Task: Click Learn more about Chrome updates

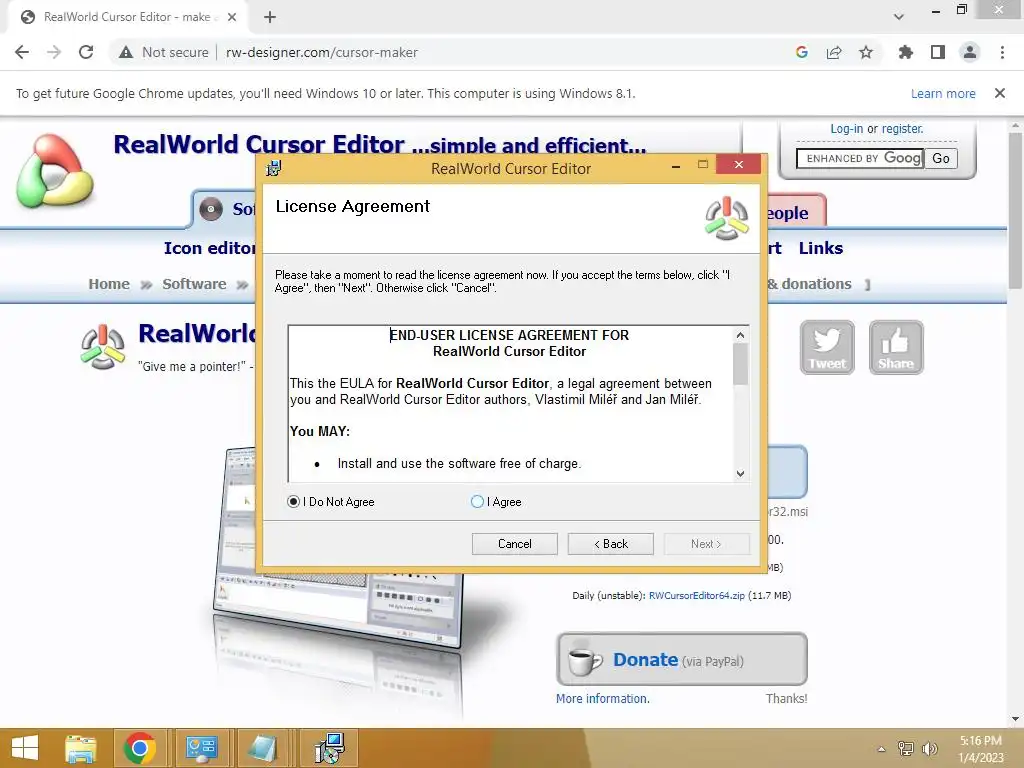Action: pos(943,93)
